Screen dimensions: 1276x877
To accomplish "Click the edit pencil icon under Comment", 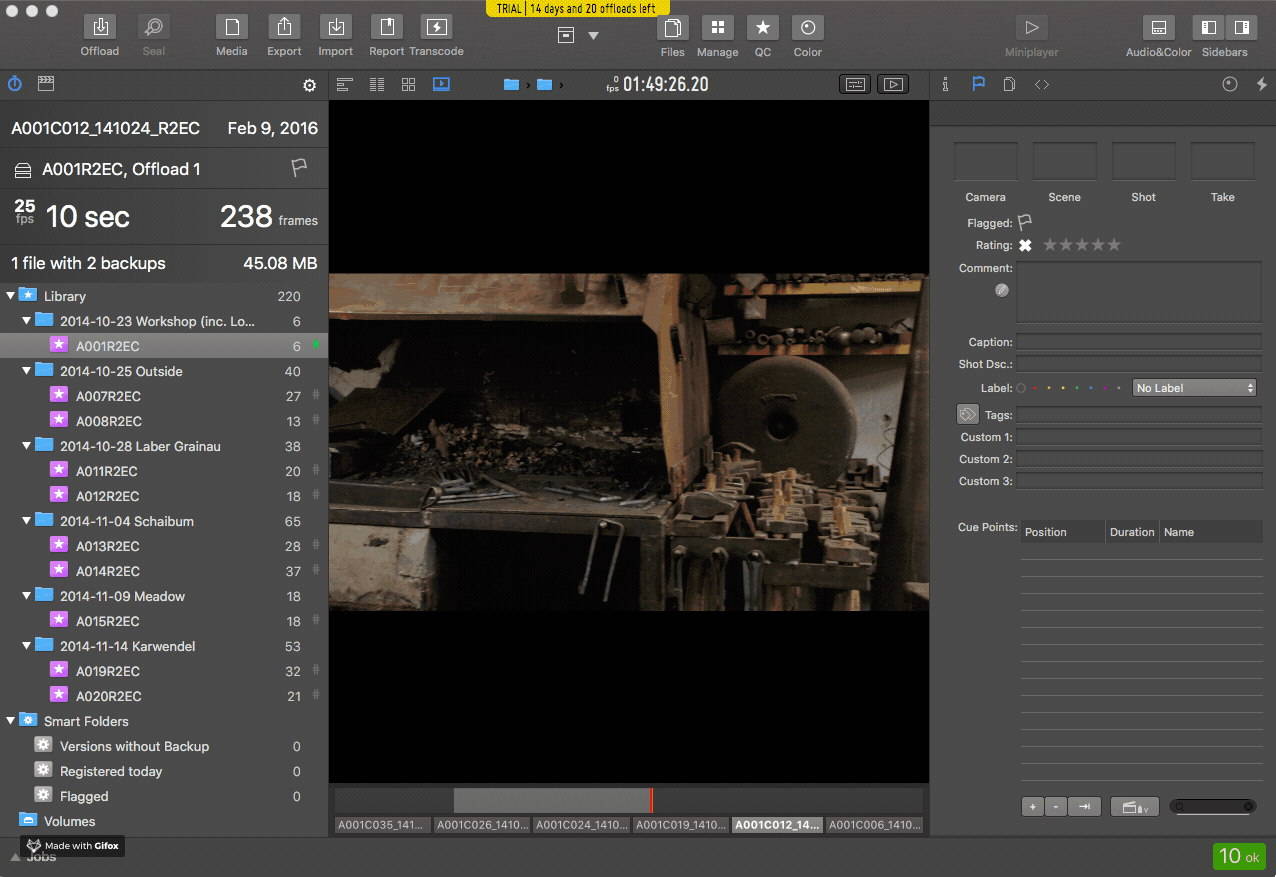I will [1002, 290].
